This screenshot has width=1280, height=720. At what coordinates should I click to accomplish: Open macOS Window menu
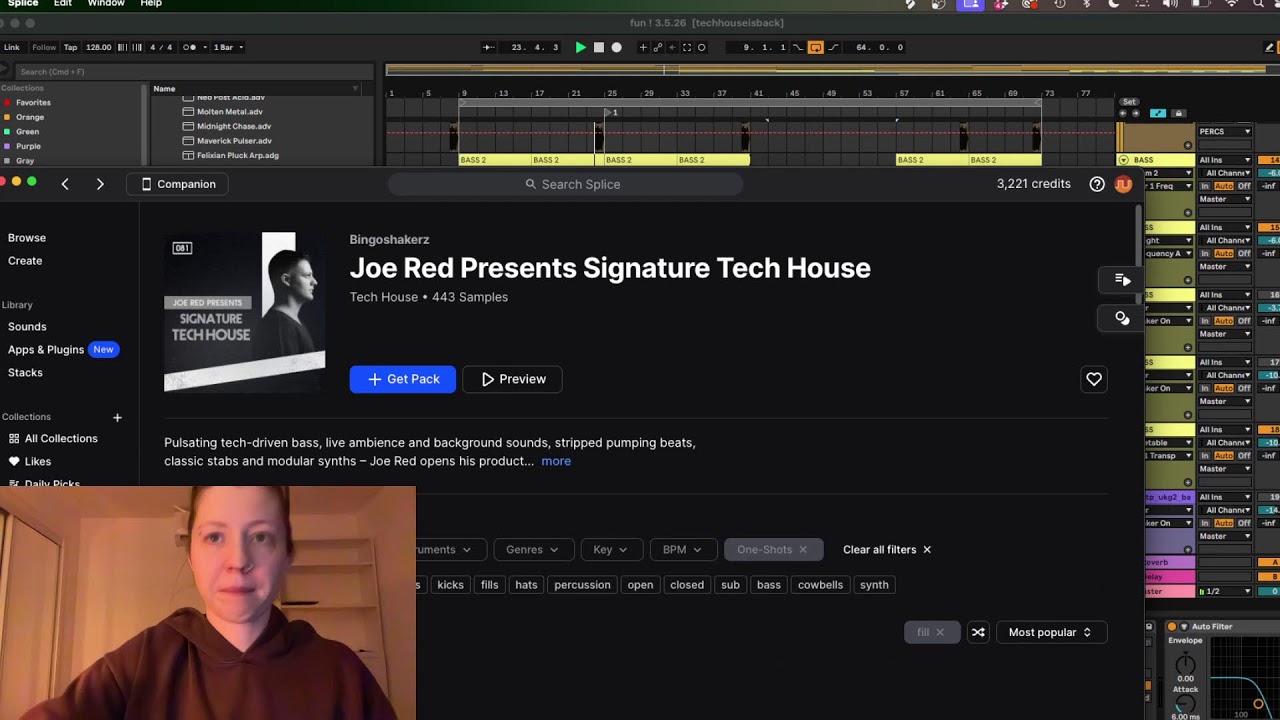pos(106,4)
